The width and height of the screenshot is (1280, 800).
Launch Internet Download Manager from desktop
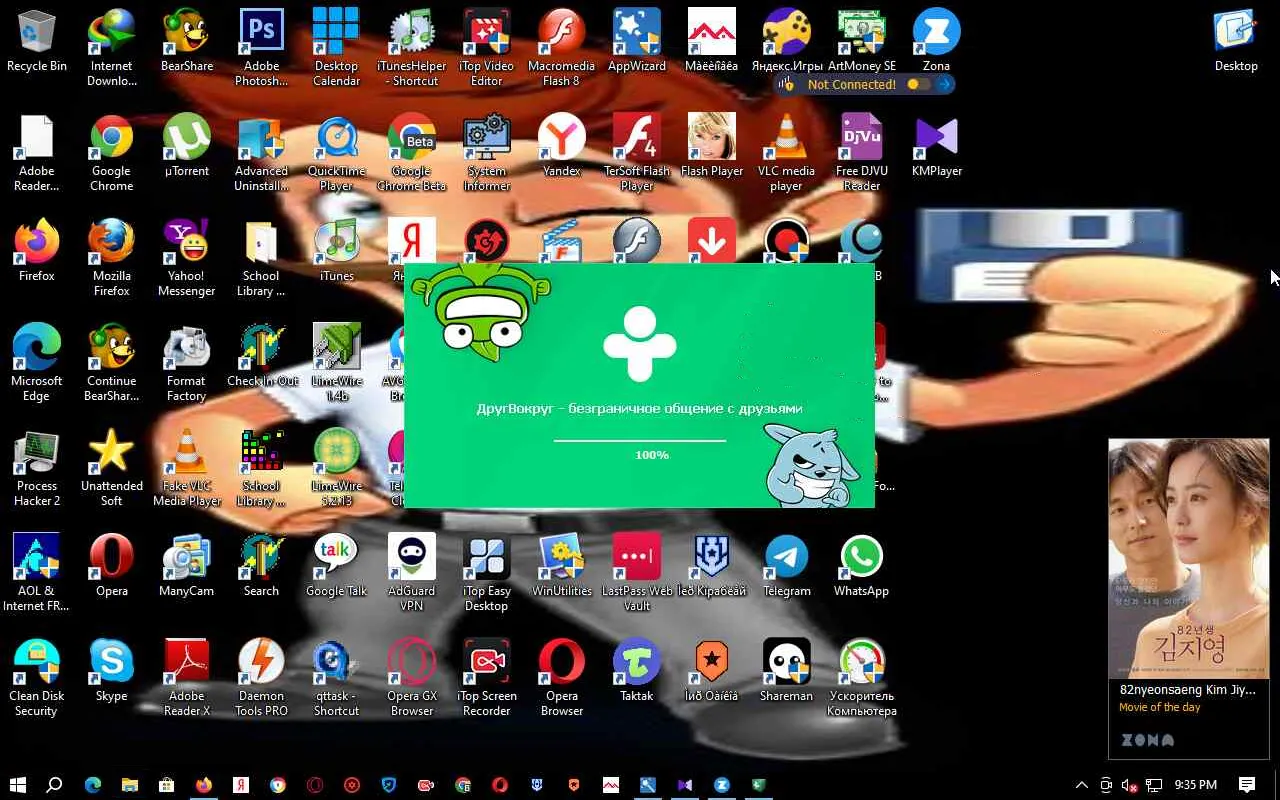(111, 48)
